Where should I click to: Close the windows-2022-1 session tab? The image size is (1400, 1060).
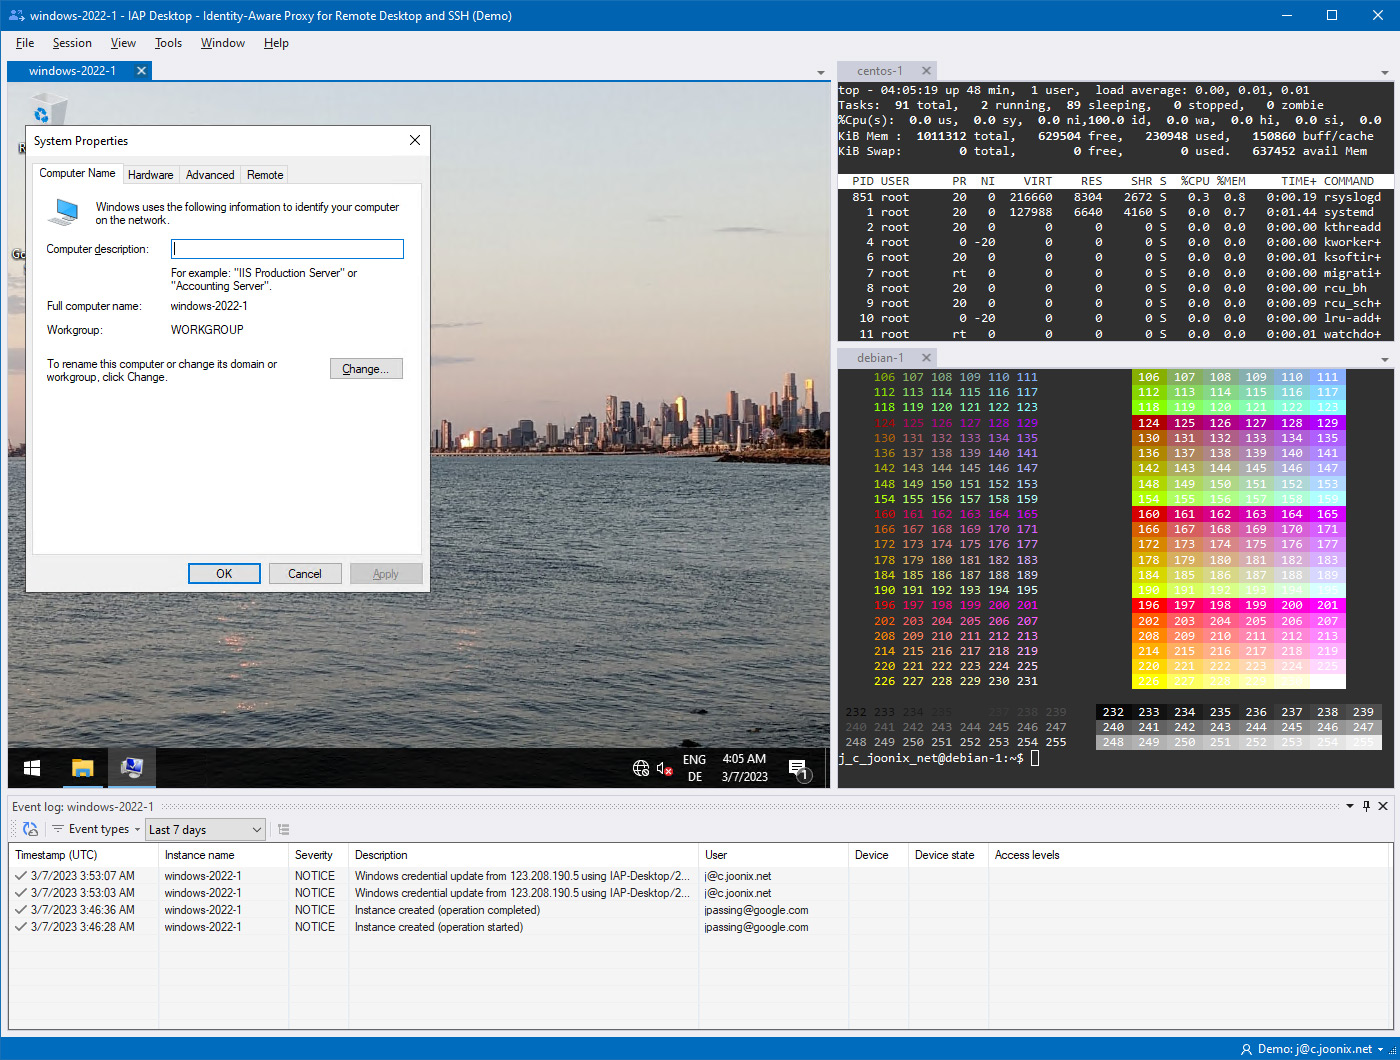(142, 71)
